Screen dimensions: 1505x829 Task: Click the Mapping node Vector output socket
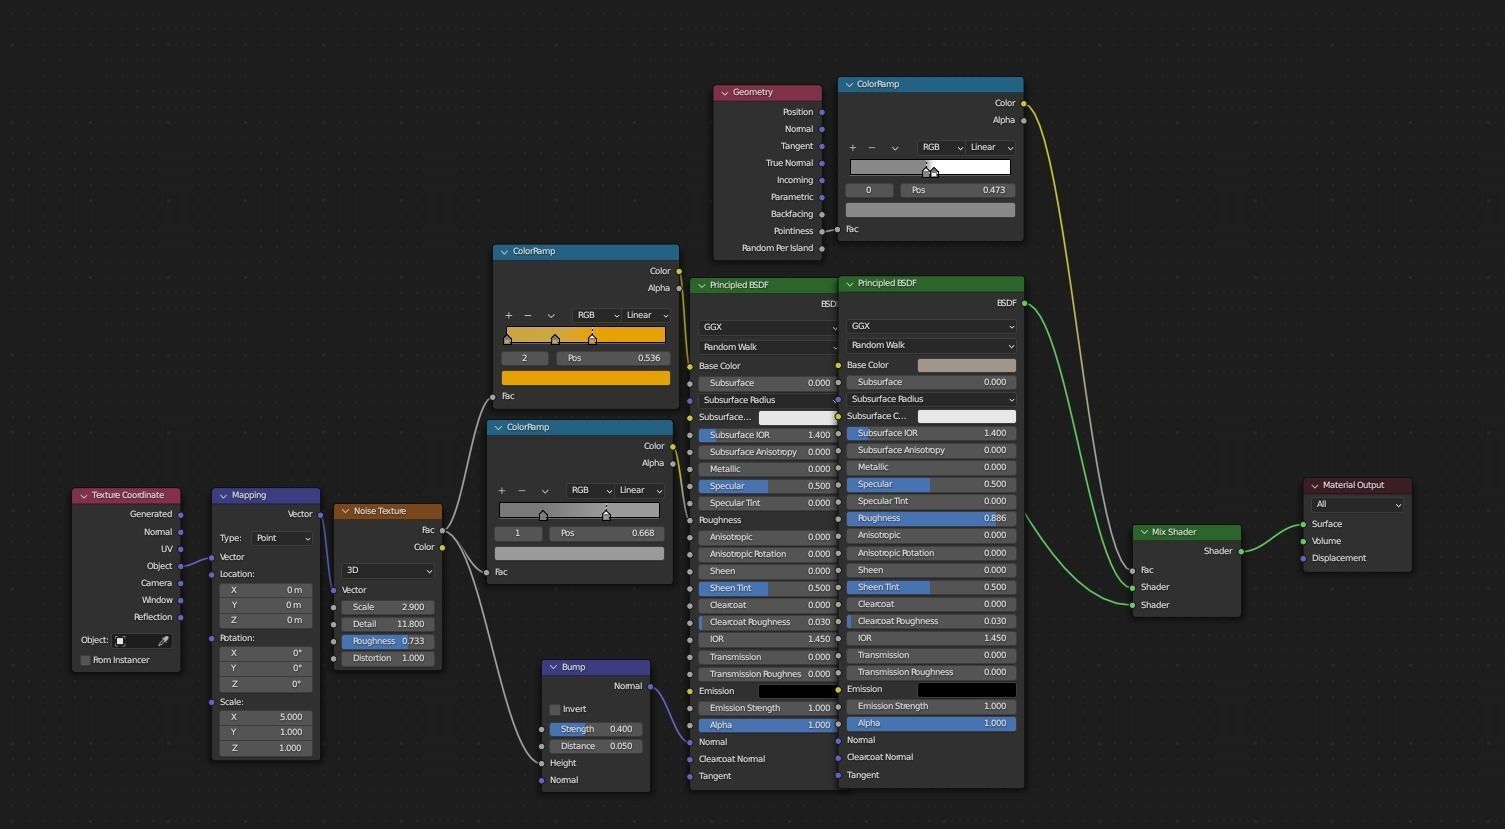coord(320,514)
